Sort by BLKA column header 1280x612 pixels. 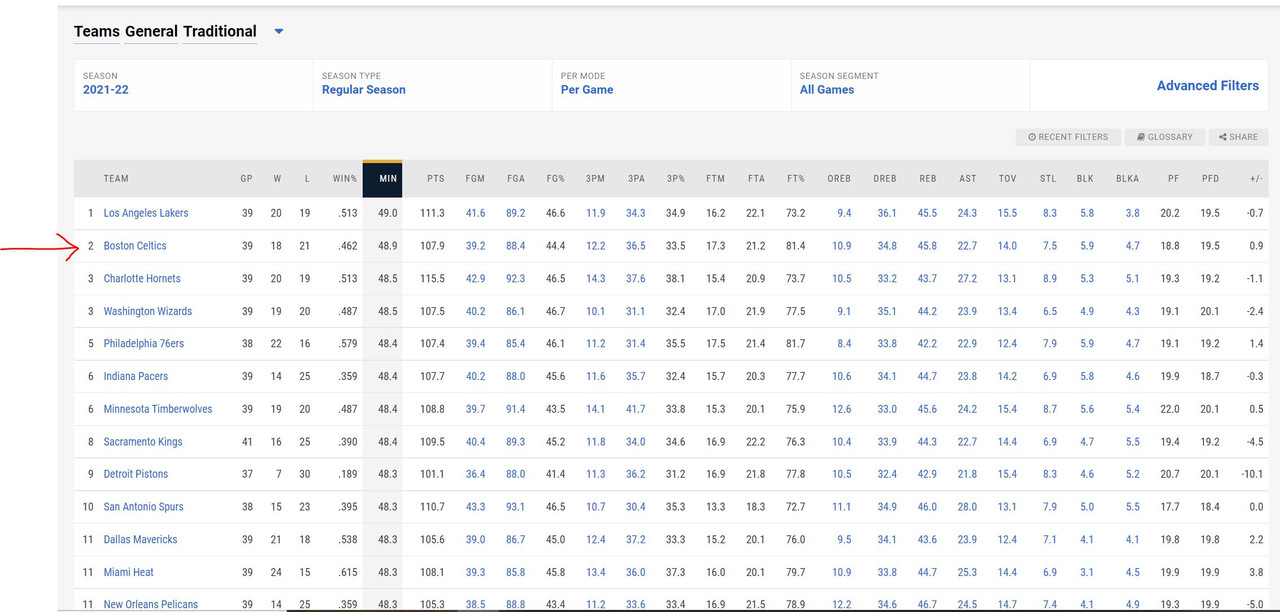(x=1128, y=179)
